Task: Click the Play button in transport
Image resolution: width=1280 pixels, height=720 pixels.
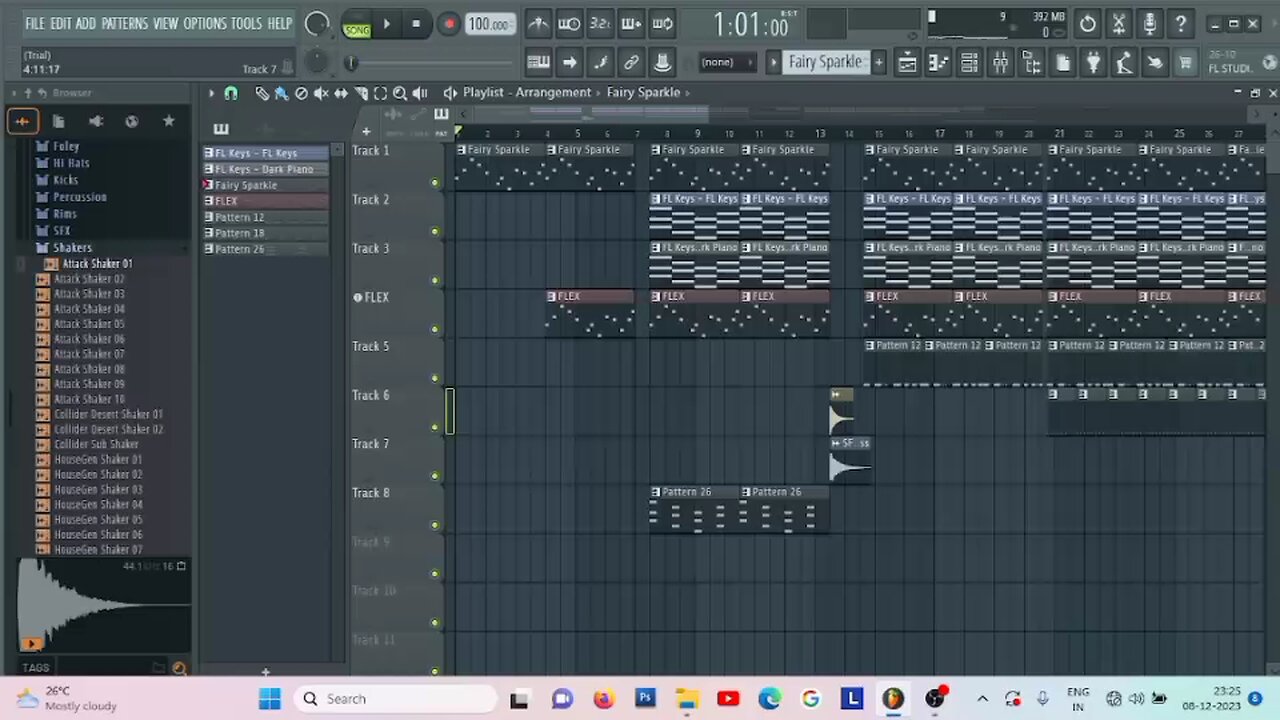Action: [387, 24]
